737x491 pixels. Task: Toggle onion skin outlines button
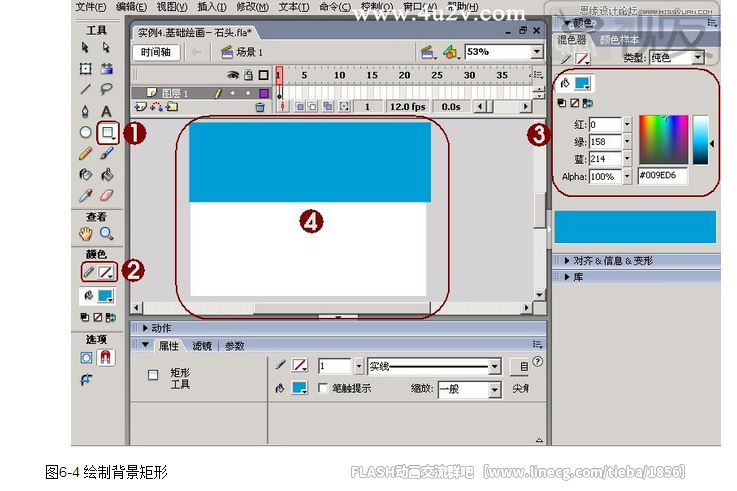(312, 107)
